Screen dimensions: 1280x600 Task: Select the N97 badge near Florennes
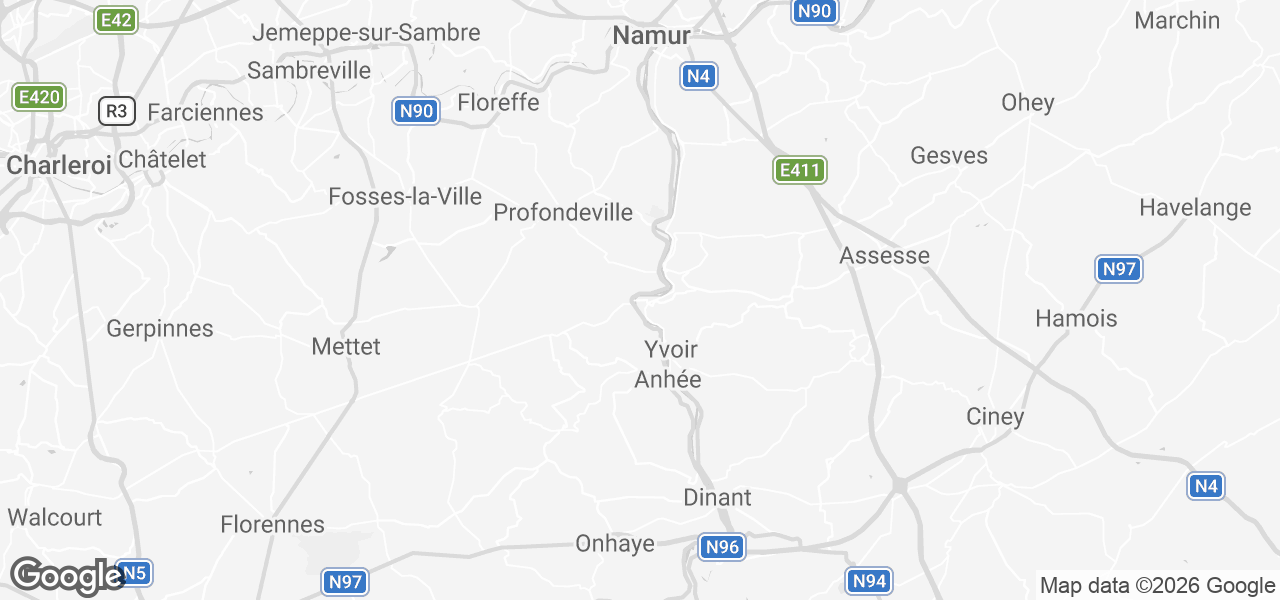(346, 581)
